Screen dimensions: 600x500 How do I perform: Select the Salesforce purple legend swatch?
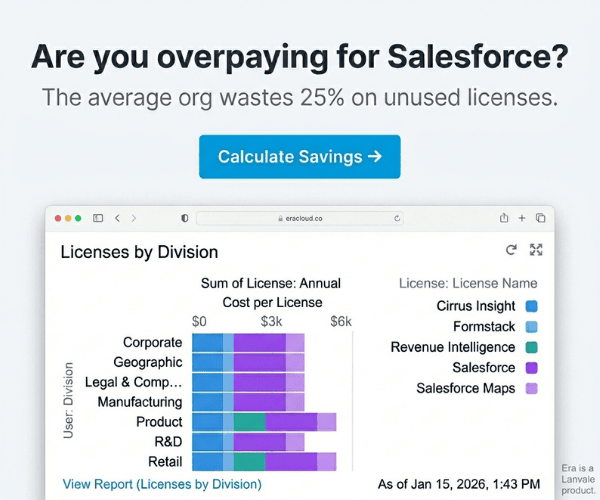coord(532,368)
